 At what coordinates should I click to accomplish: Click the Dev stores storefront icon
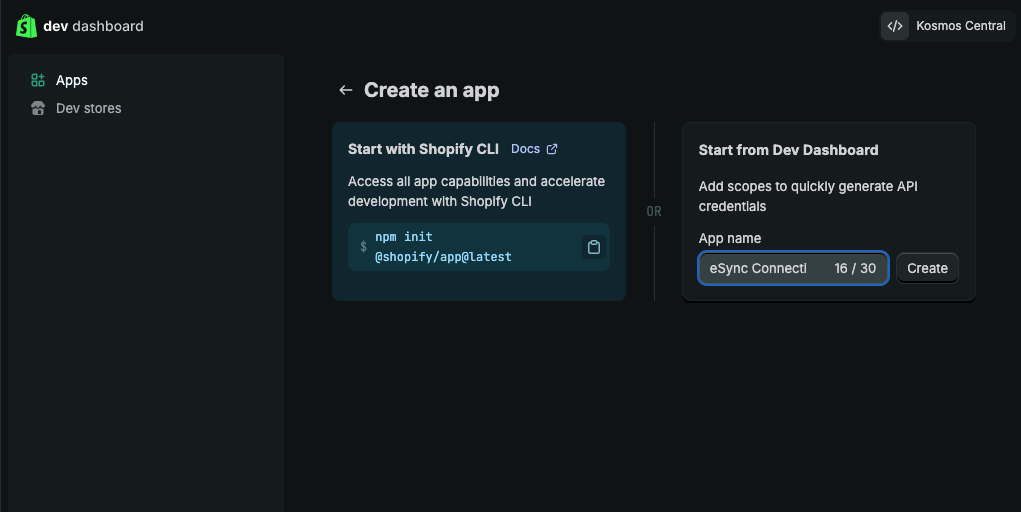pos(38,108)
